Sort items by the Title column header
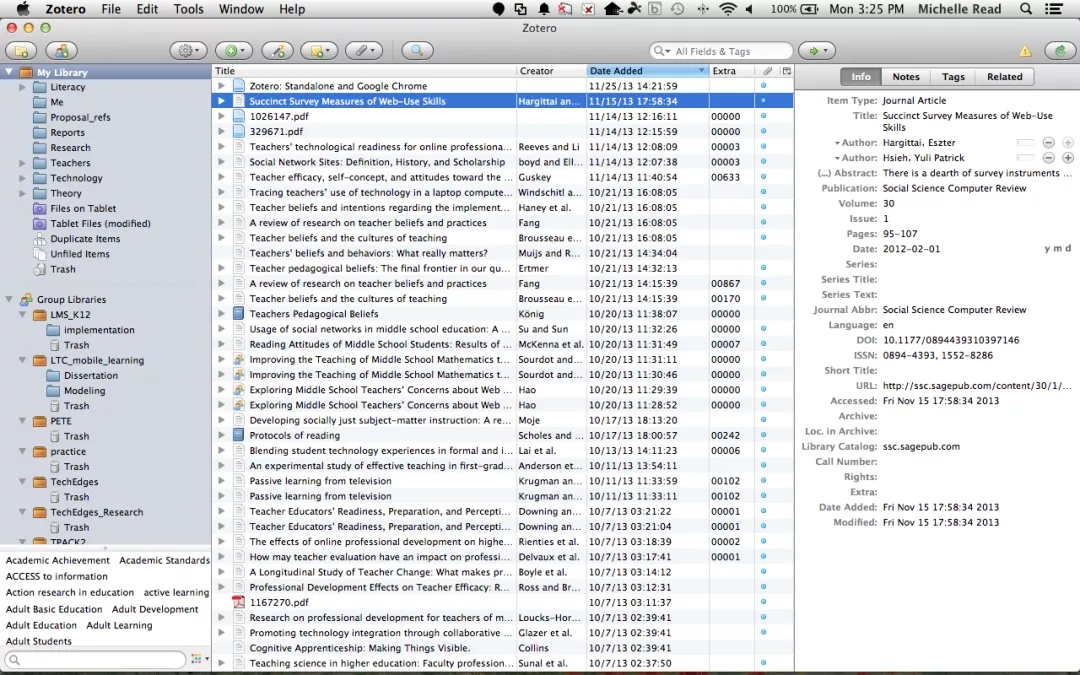1080x675 pixels. coord(364,71)
